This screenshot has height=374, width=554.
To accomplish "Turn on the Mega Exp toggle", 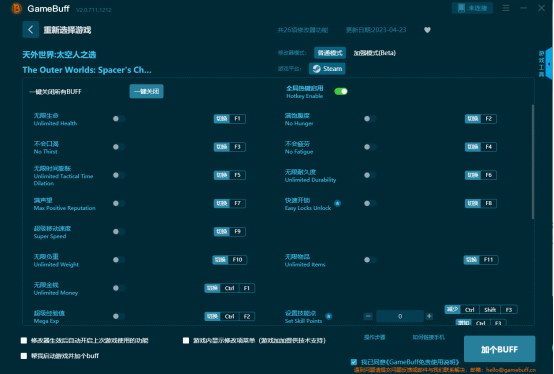I will 119,316.
